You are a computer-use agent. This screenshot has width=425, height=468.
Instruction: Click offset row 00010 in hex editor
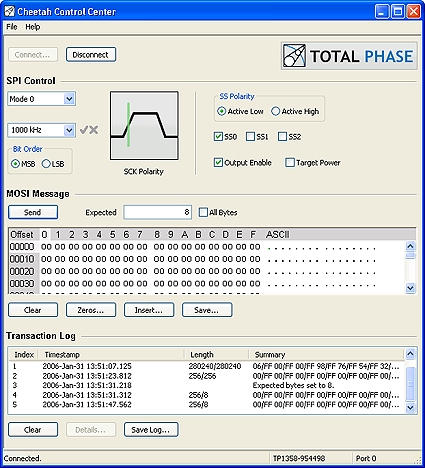[x=22, y=259]
